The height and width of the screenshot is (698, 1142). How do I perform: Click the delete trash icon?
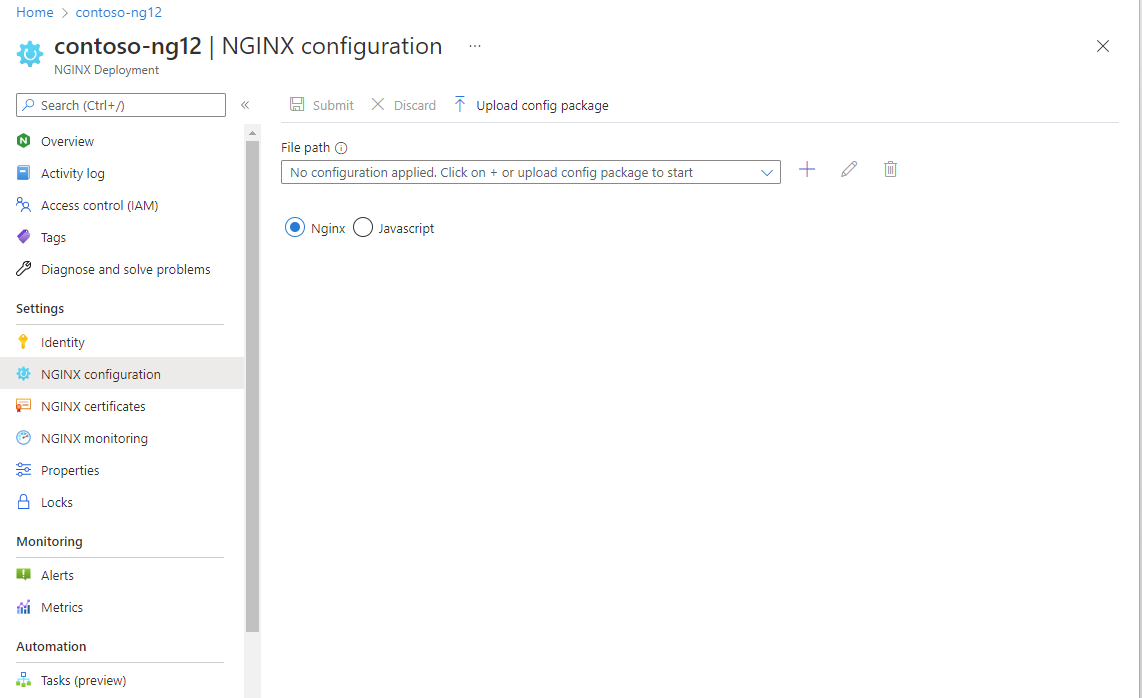(890, 170)
